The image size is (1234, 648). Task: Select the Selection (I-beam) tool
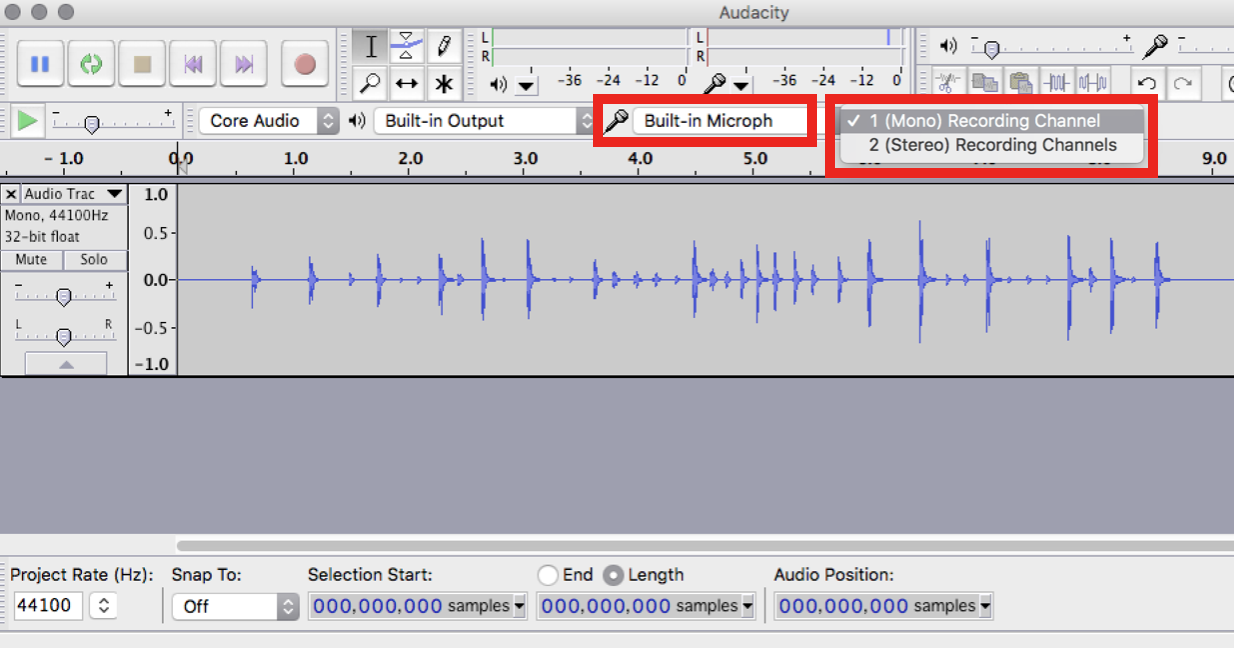pyautogui.click(x=371, y=46)
